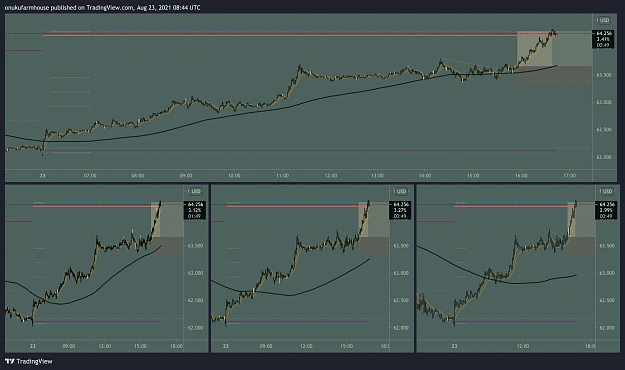Click 63.500 on the top chart price axis
This screenshot has width=625, height=370.
click(x=604, y=75)
